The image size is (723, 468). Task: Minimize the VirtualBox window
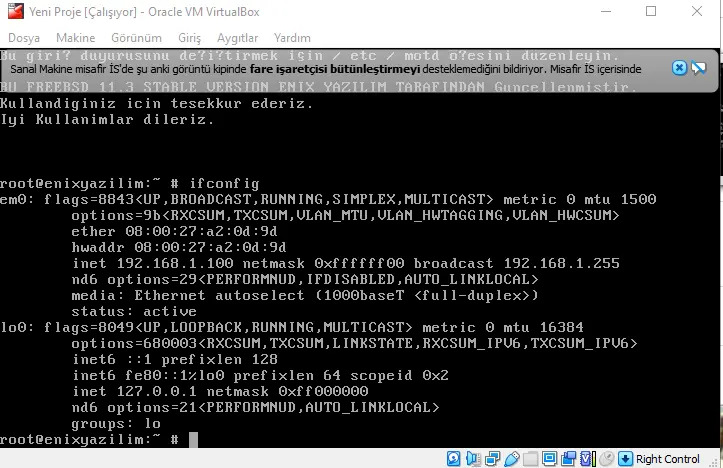606,11
